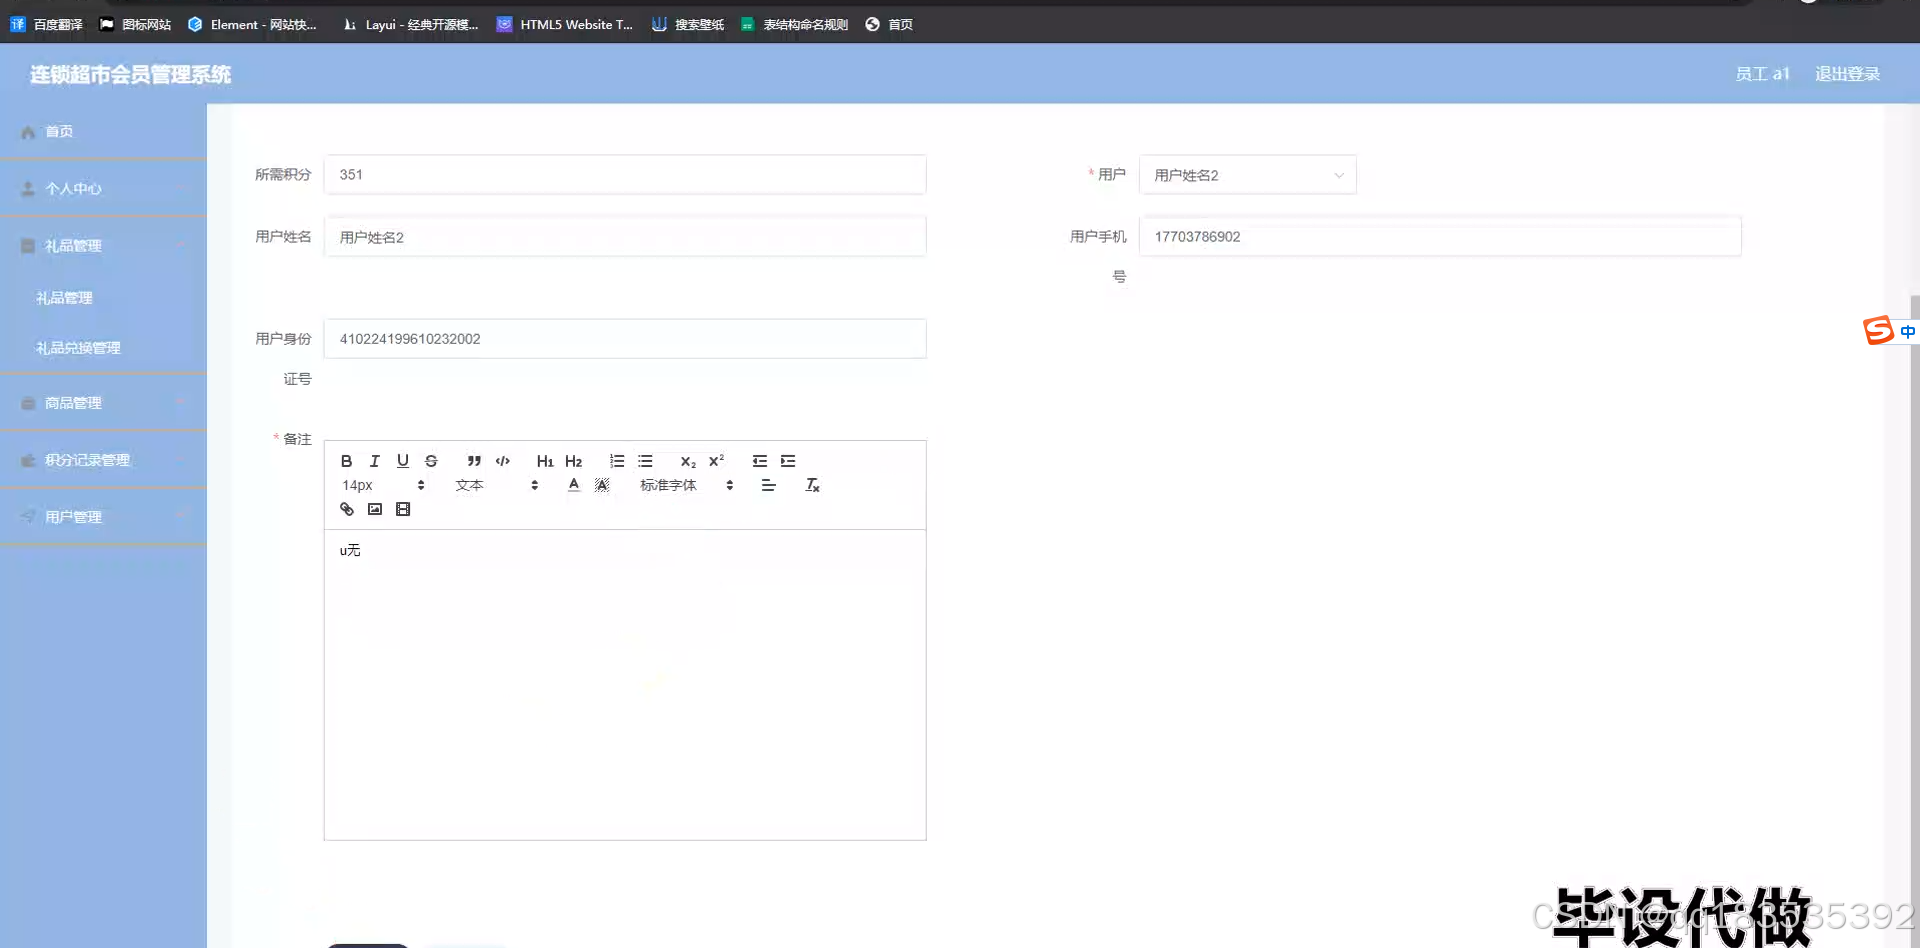This screenshot has height=948, width=1920.
Task: Insert an ordered list
Action: [x=616, y=461]
